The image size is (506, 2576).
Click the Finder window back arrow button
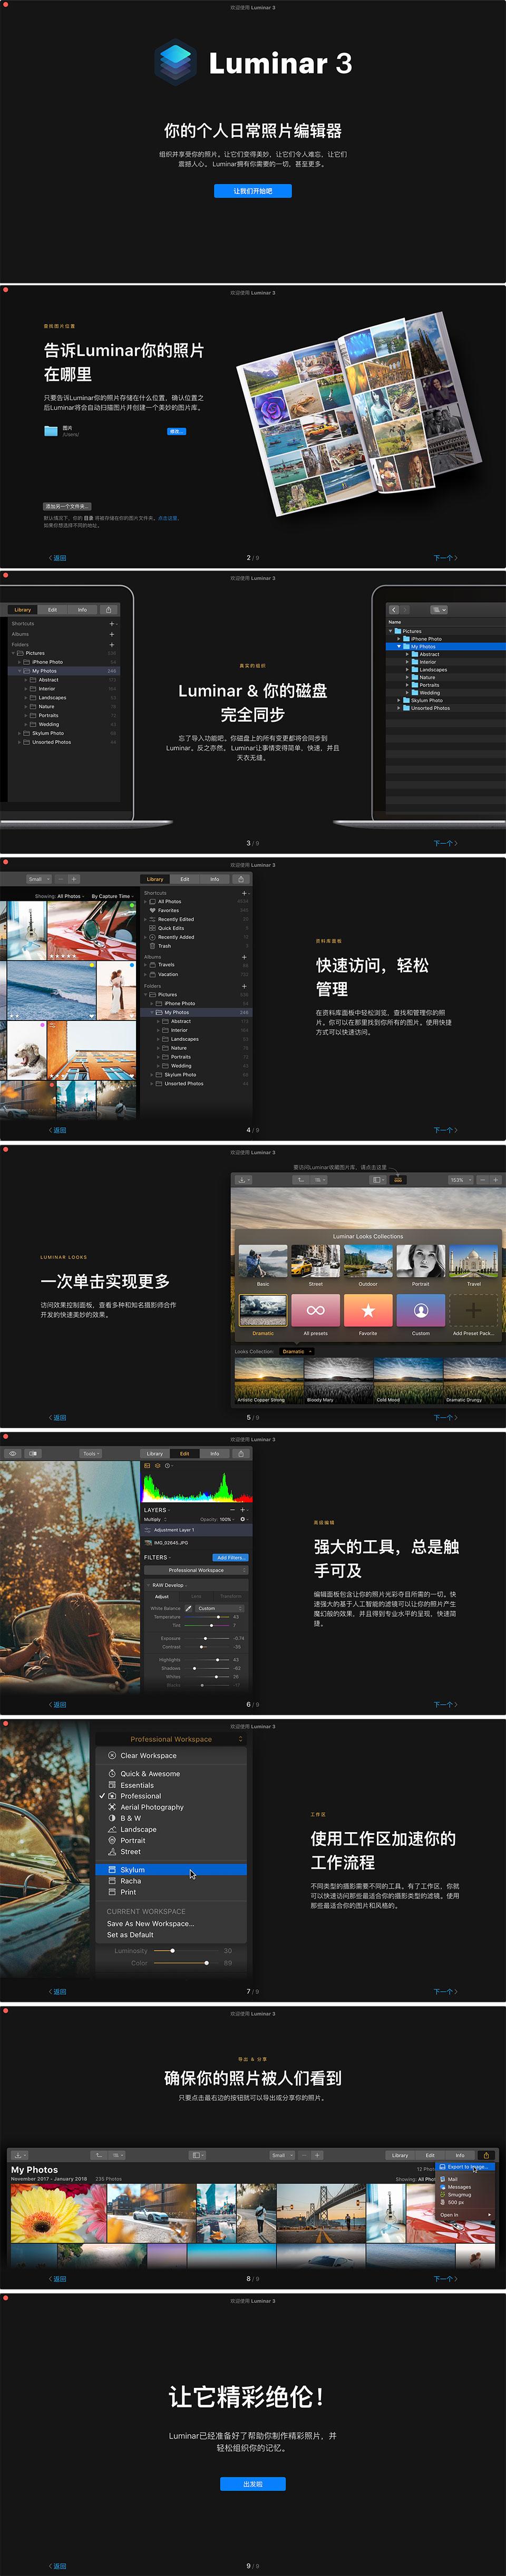(x=394, y=609)
